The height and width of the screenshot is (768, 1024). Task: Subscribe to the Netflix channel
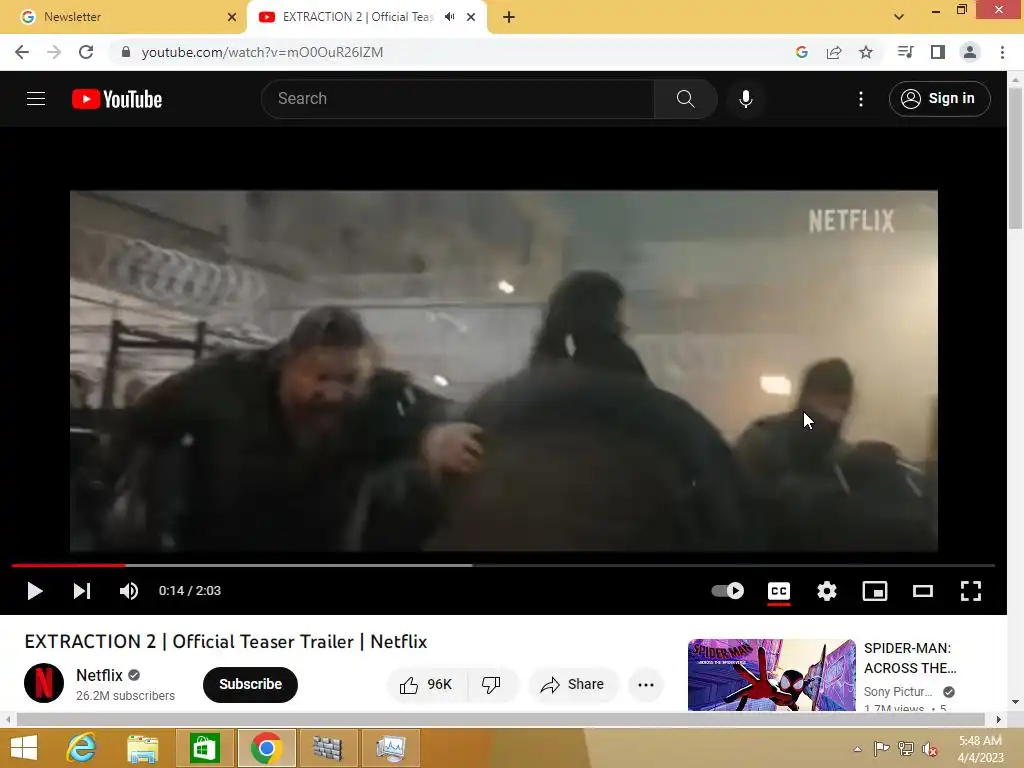point(250,684)
